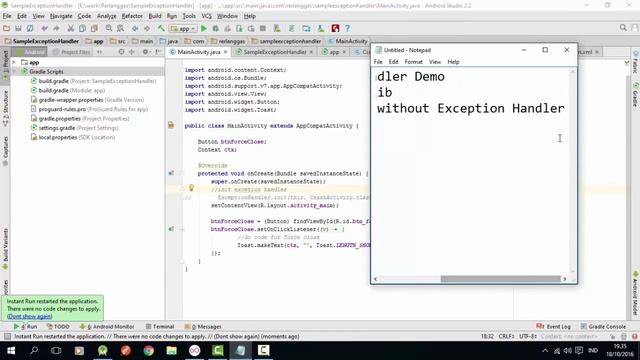Click the red toolbar icon before Help

point(335,28)
